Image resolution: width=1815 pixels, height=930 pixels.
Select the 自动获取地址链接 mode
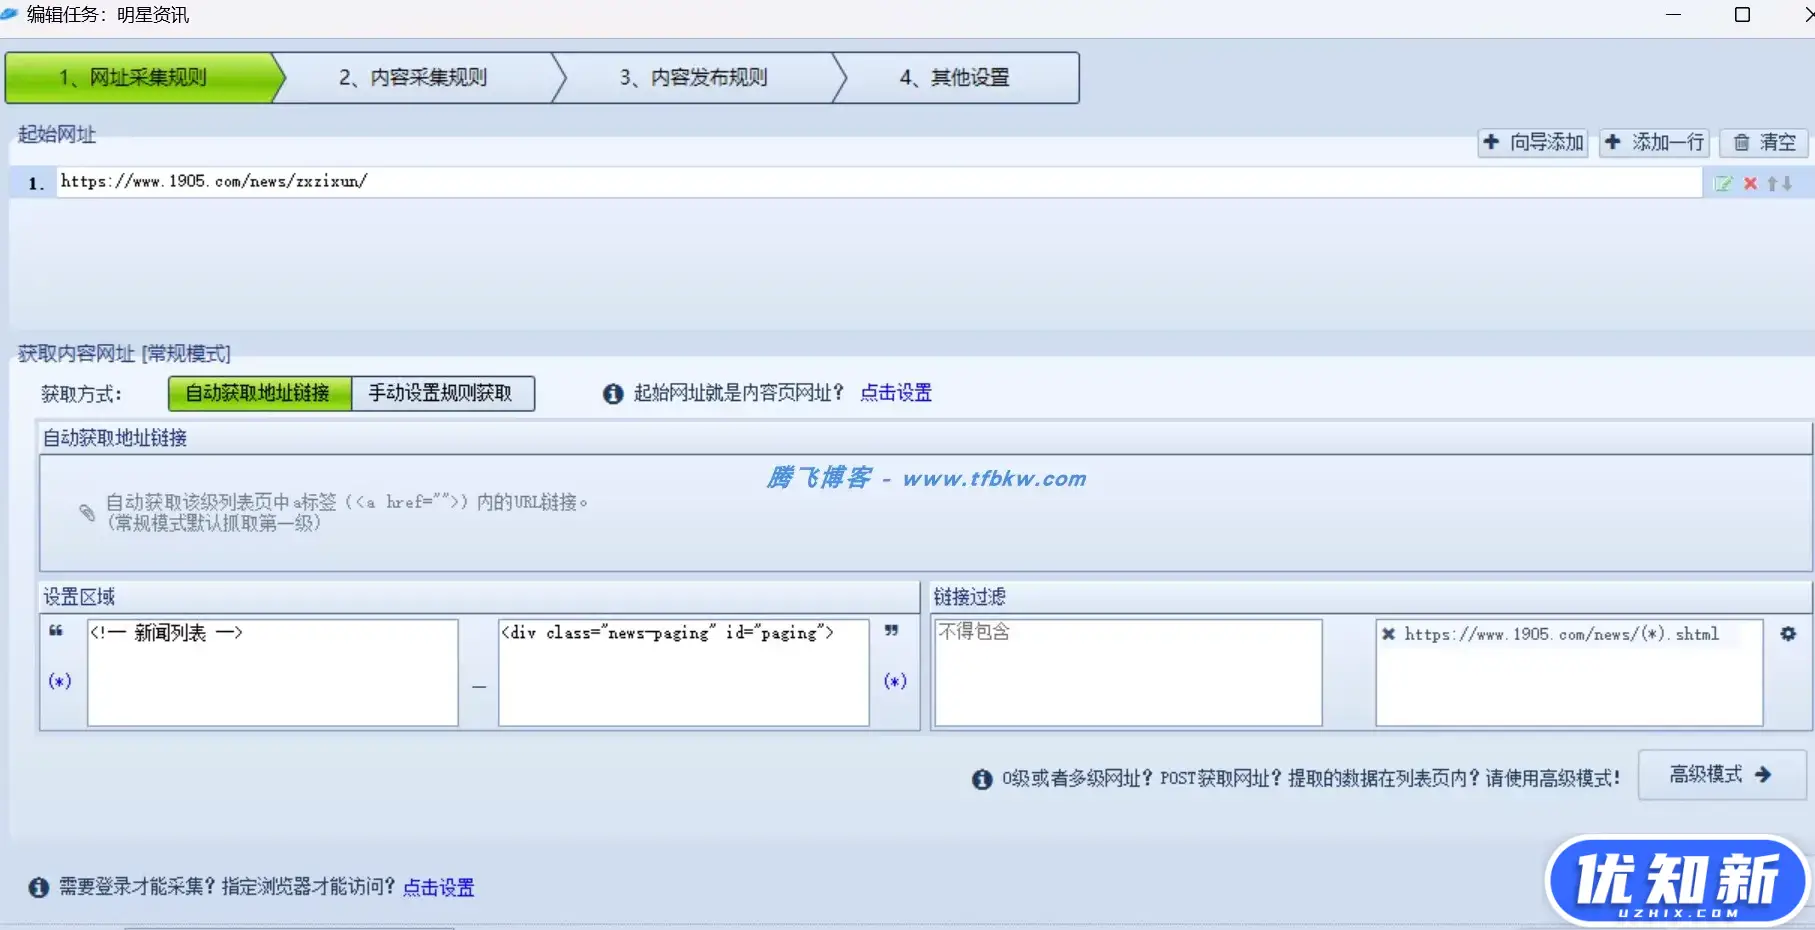258,393
